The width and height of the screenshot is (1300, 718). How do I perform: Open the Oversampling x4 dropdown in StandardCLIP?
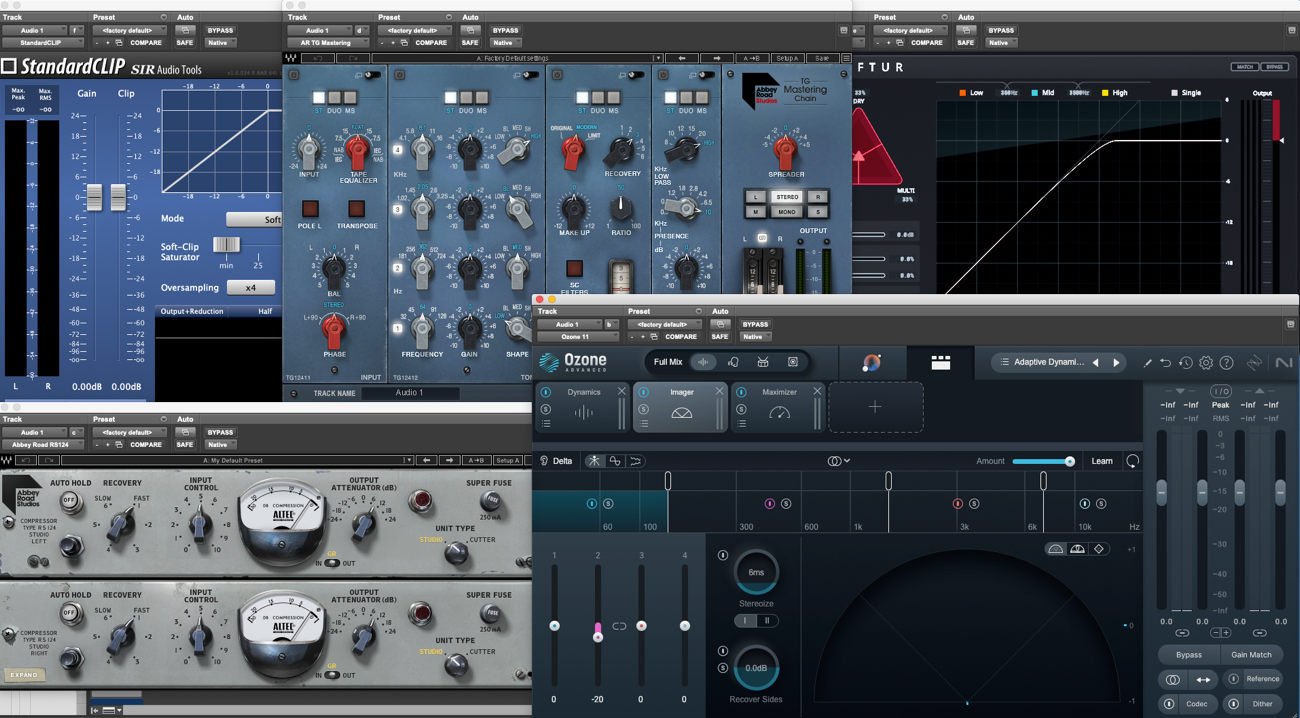point(251,288)
